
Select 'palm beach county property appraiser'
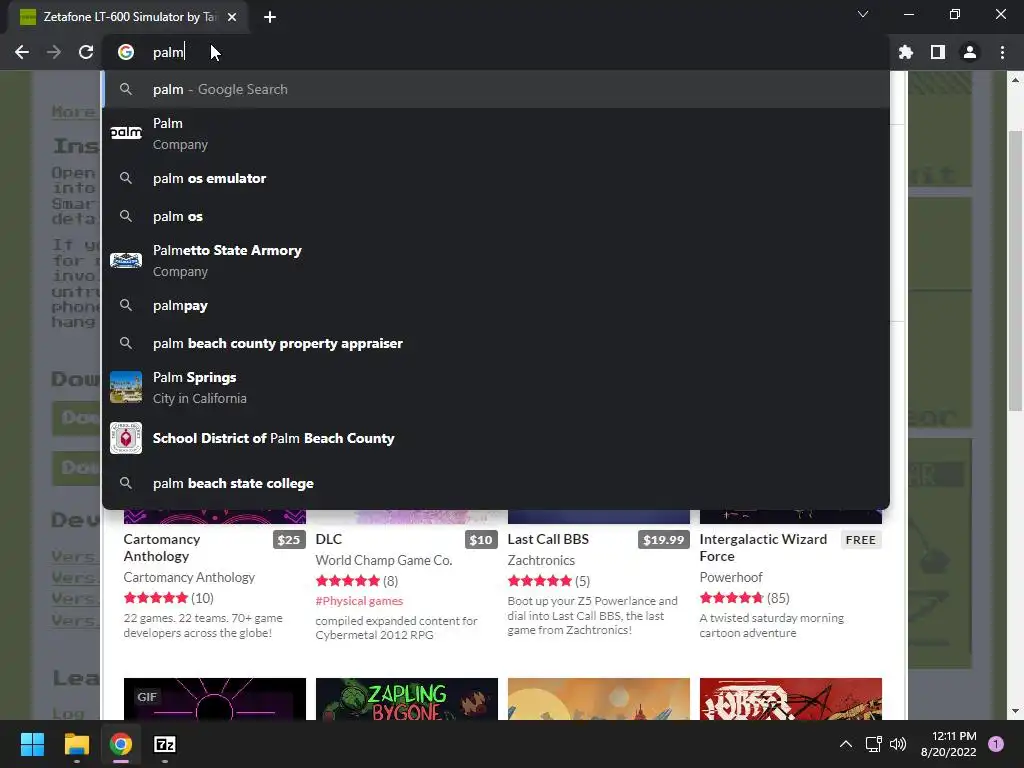coord(496,344)
